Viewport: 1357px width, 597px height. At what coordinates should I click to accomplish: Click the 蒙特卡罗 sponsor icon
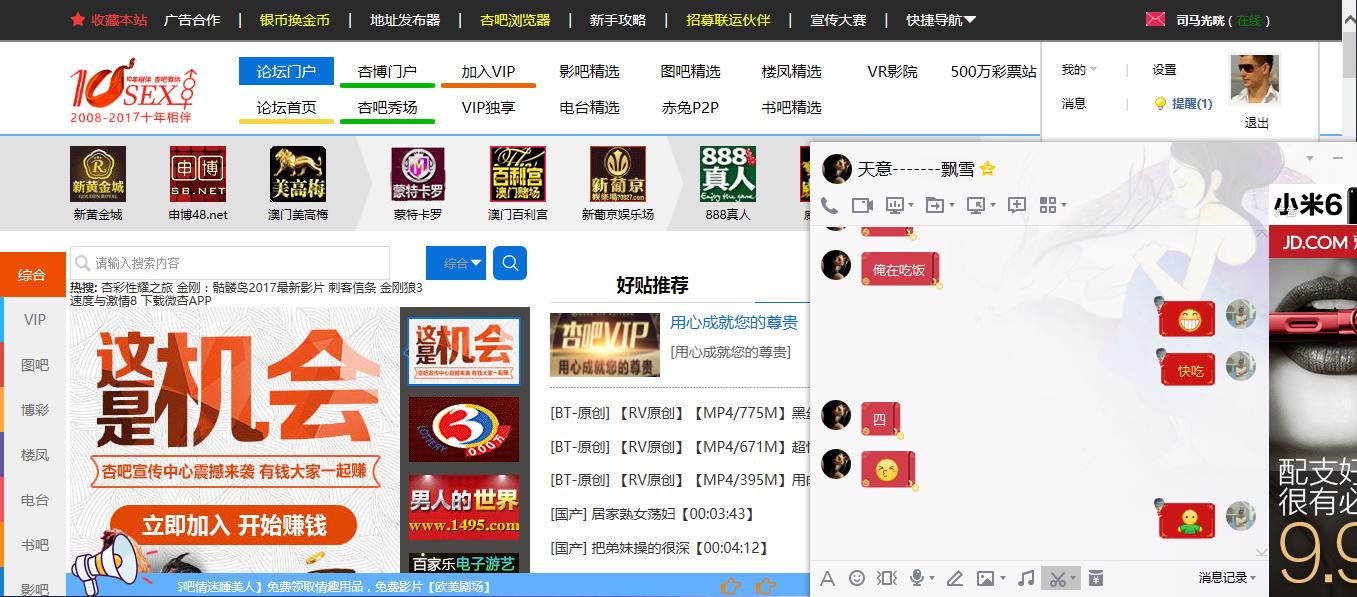(x=418, y=174)
